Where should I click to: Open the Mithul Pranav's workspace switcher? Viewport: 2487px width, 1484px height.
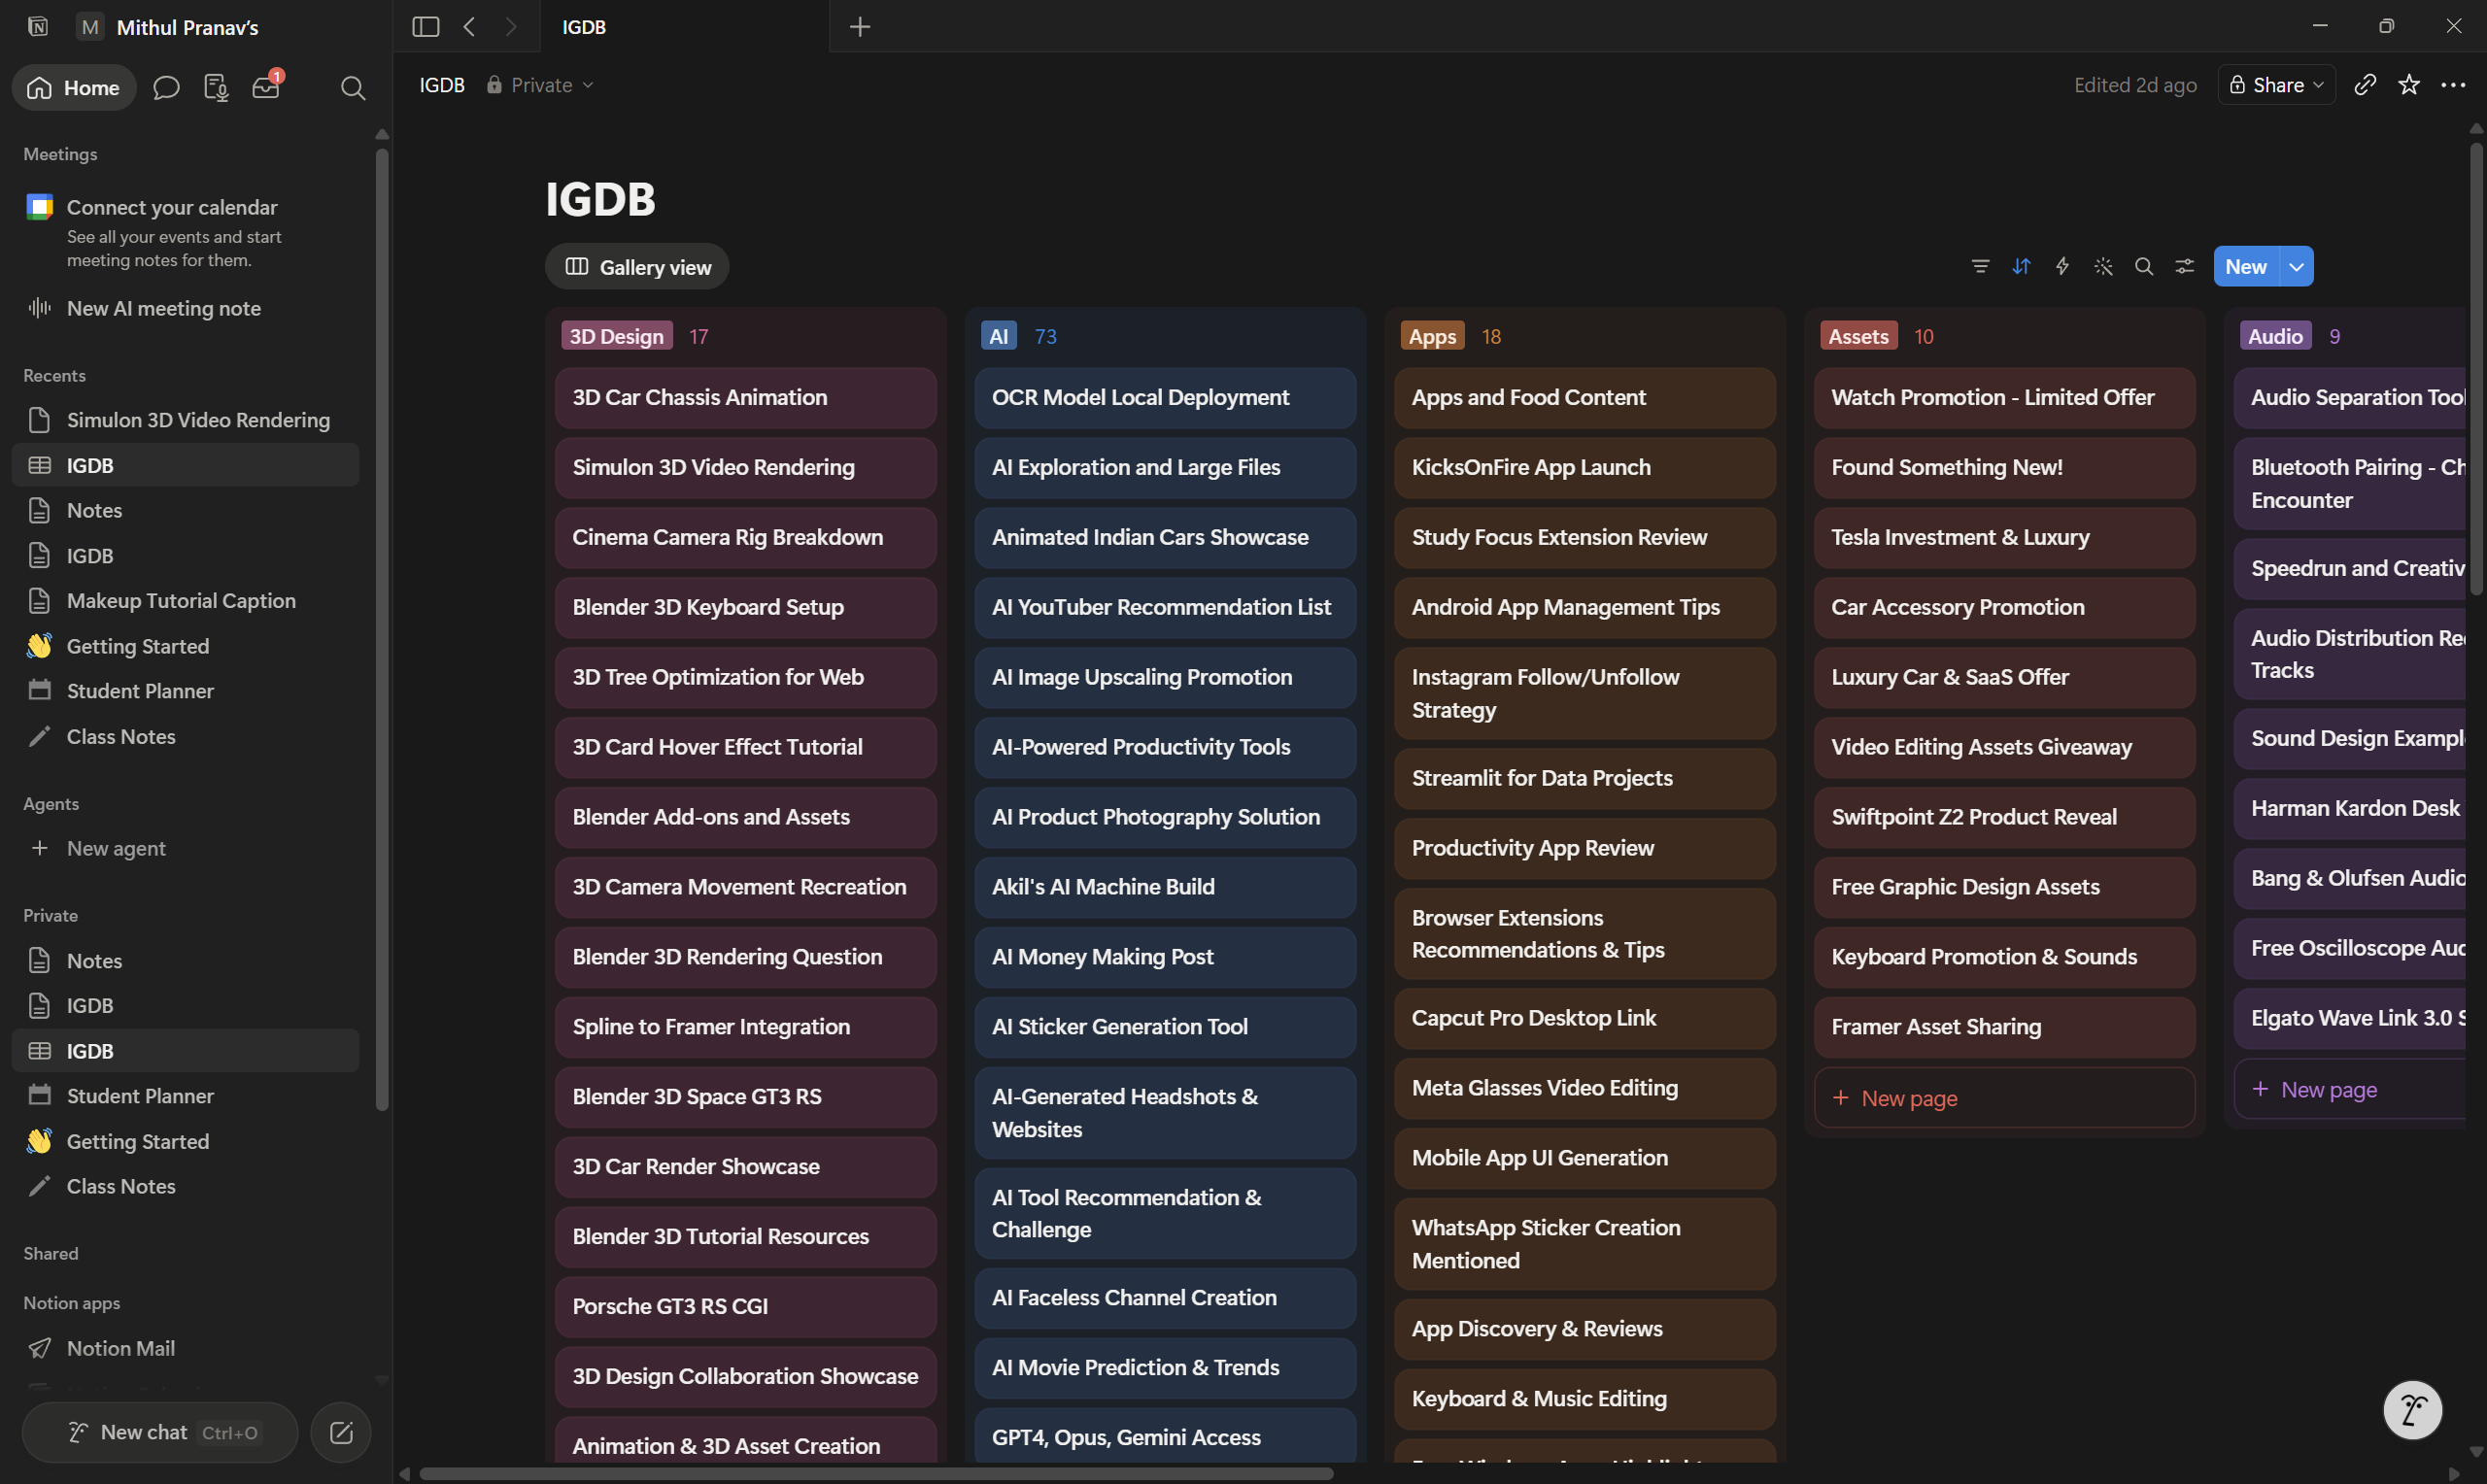click(x=168, y=27)
